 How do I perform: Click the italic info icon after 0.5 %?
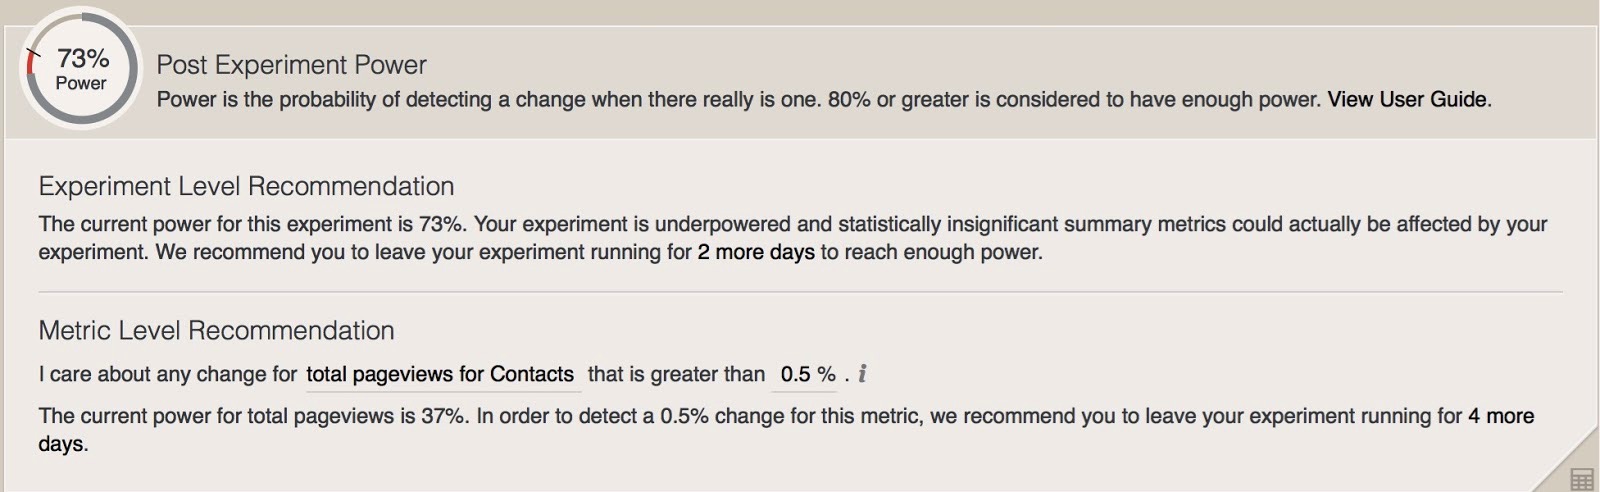[862, 374]
